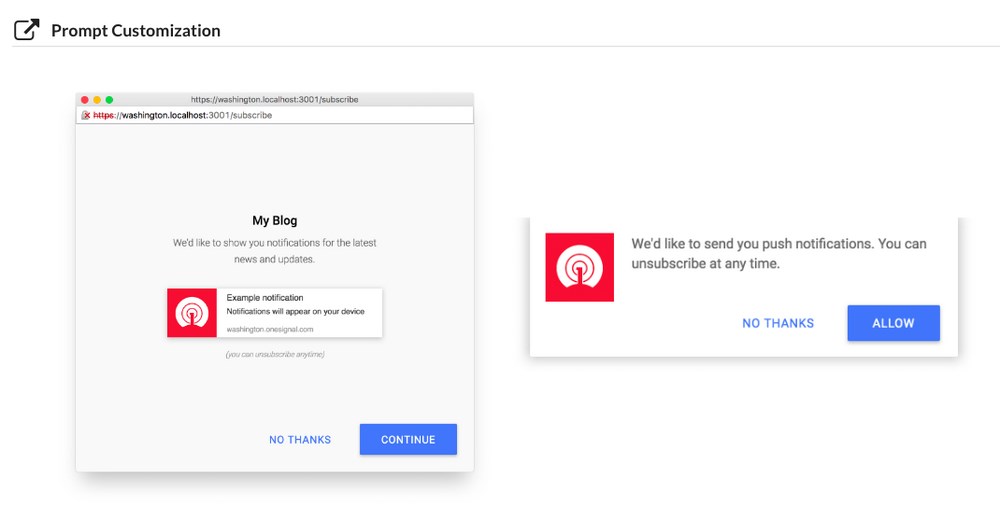This screenshot has width=1000, height=512.
Task: Click the CONTINUE button in popup window
Action: (408, 439)
